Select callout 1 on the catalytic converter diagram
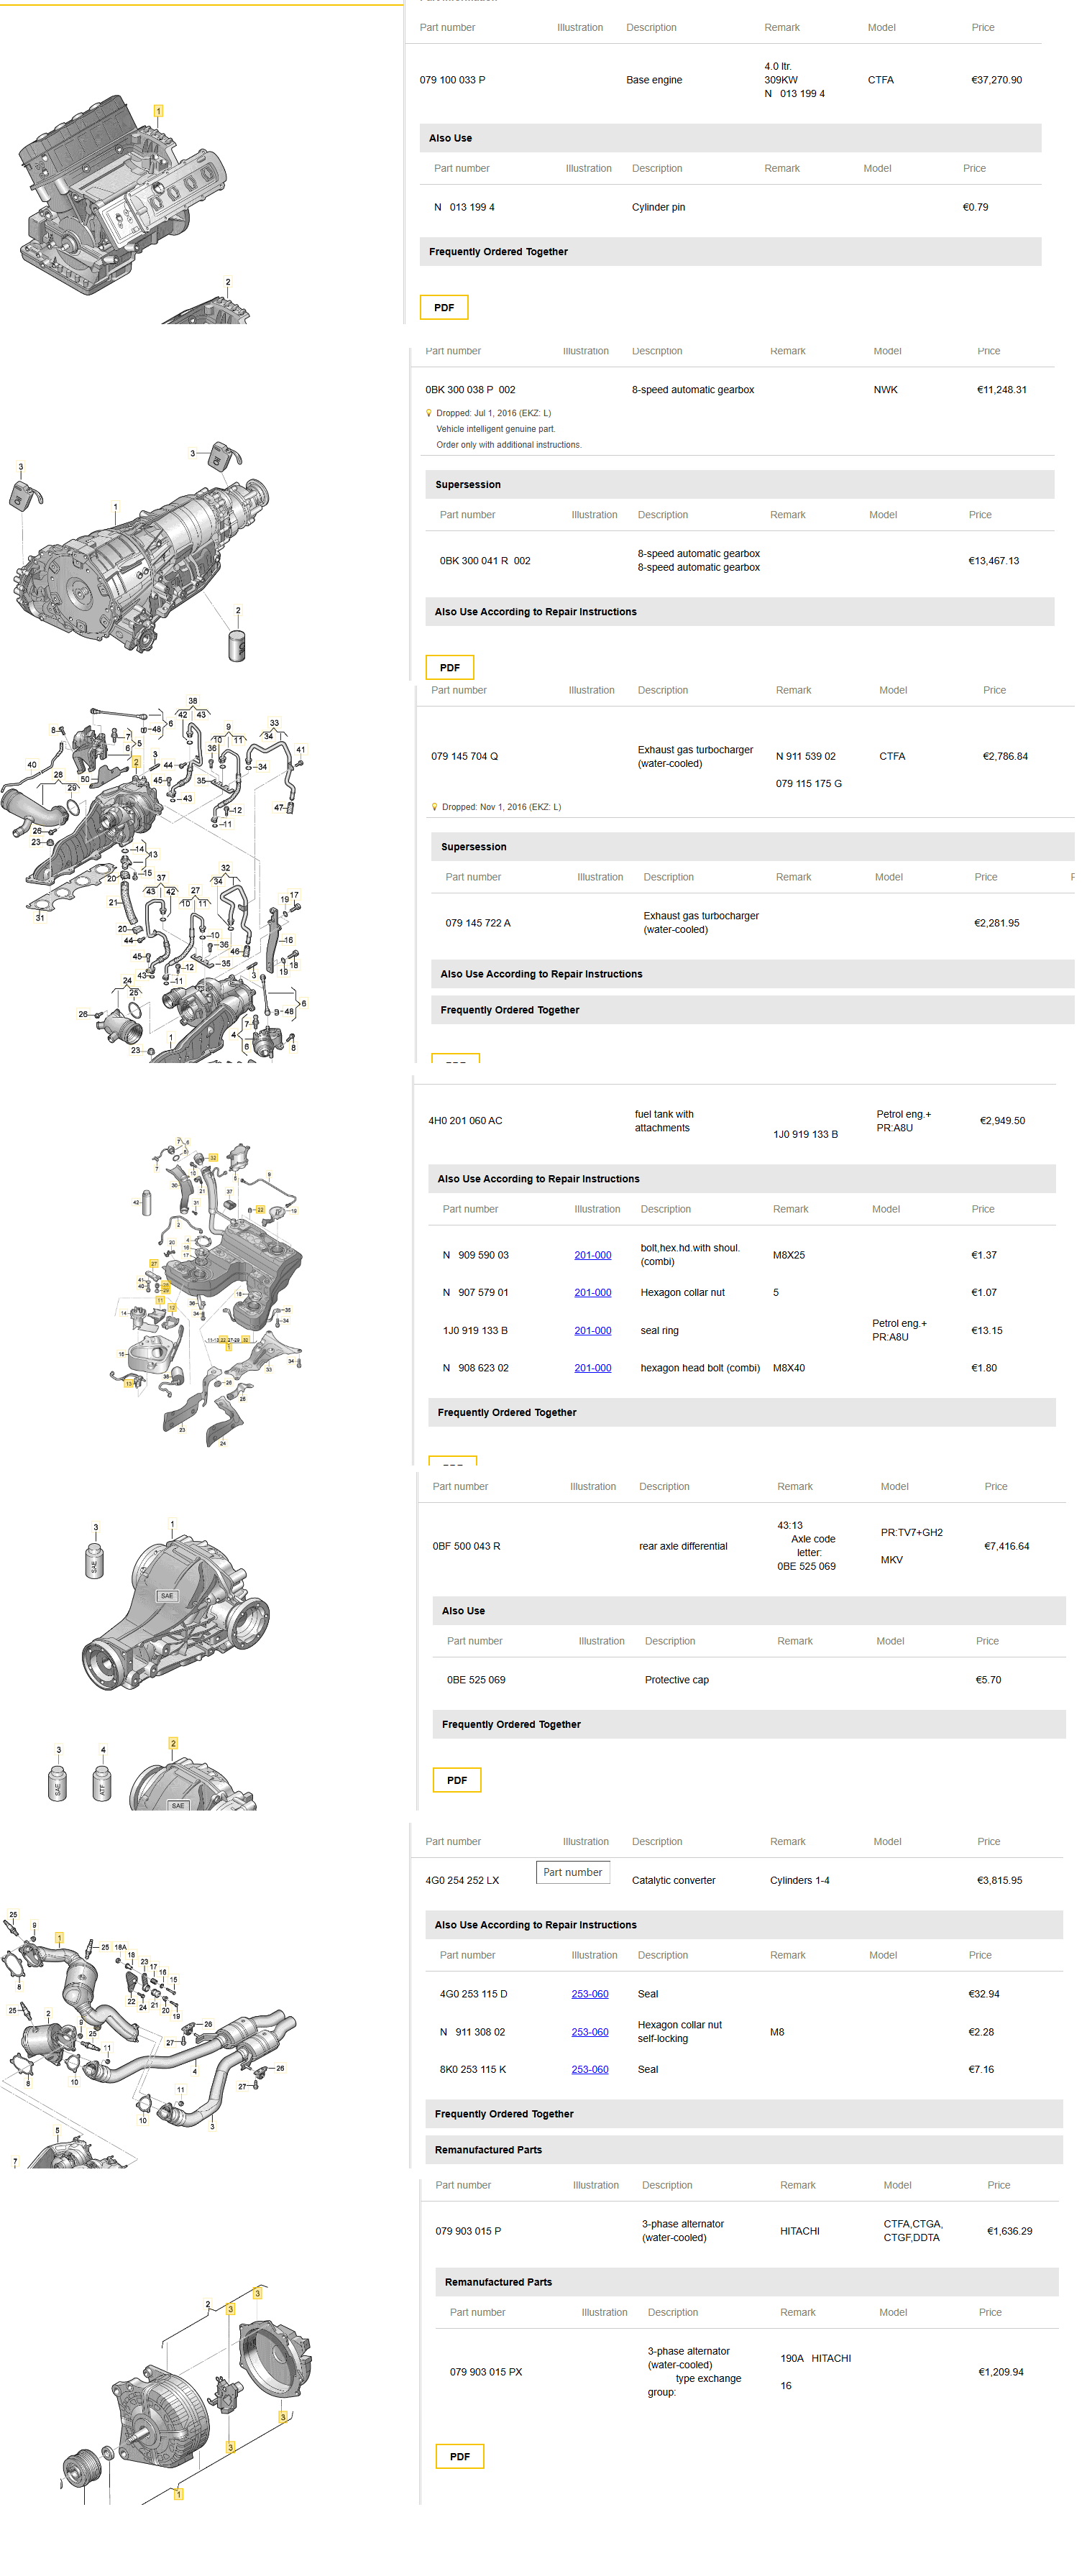This screenshot has width=1087, height=2576. [x=59, y=1937]
